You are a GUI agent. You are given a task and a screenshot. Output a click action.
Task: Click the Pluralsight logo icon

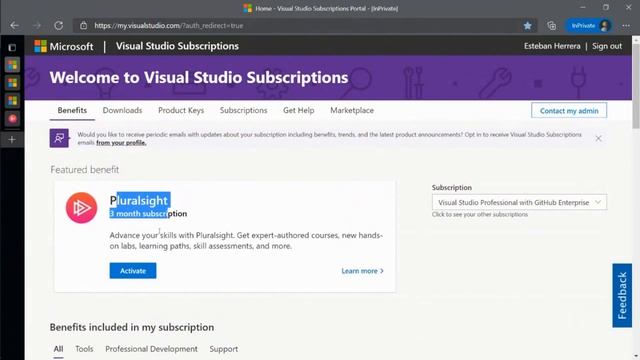(82, 208)
